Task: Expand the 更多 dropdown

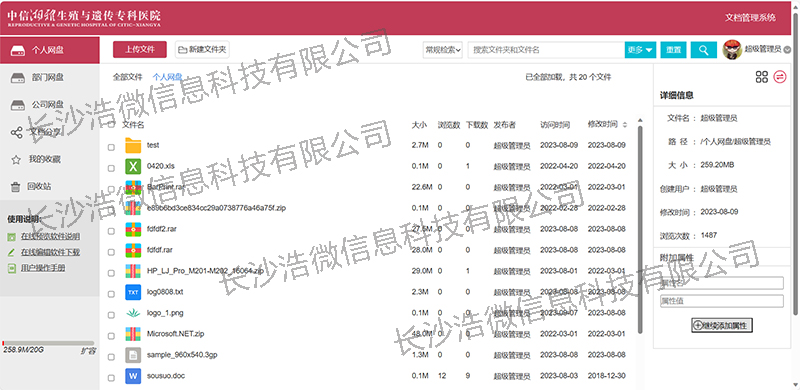Action: pyautogui.click(x=640, y=50)
